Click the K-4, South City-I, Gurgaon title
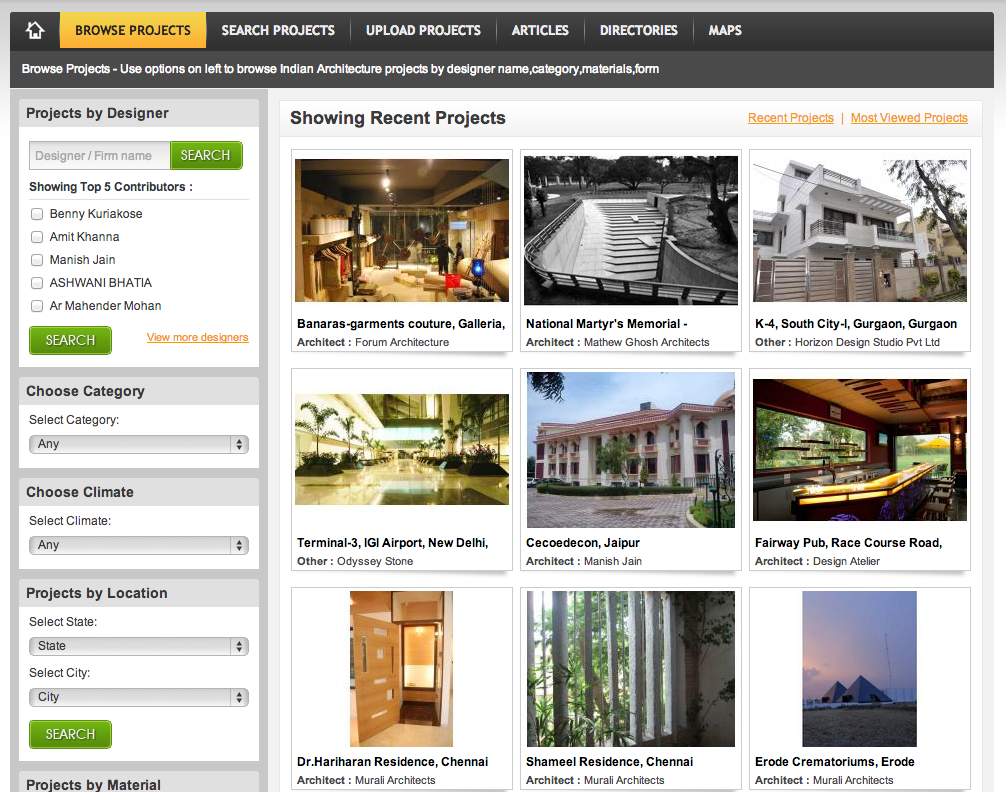This screenshot has width=1006, height=792. [856, 324]
